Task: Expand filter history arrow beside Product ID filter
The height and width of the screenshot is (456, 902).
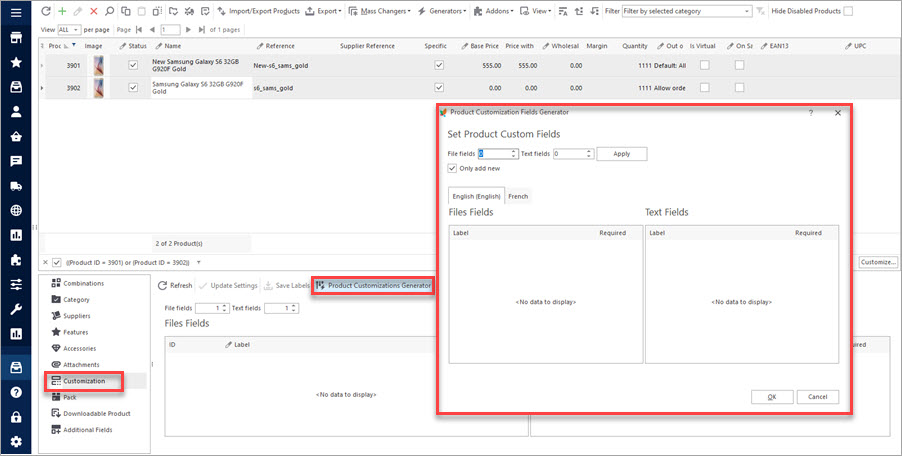Action: click(198, 262)
